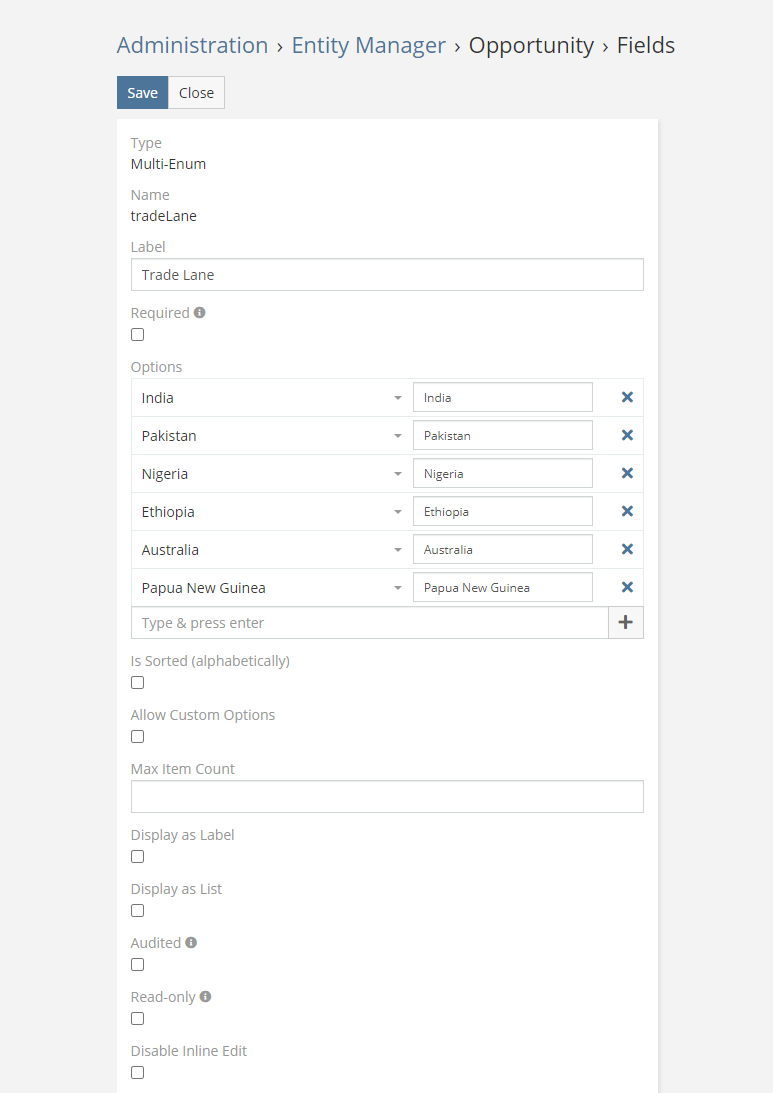Click X icon beside Ethiopia option
Viewport: 773px width, 1093px height.
(x=627, y=511)
